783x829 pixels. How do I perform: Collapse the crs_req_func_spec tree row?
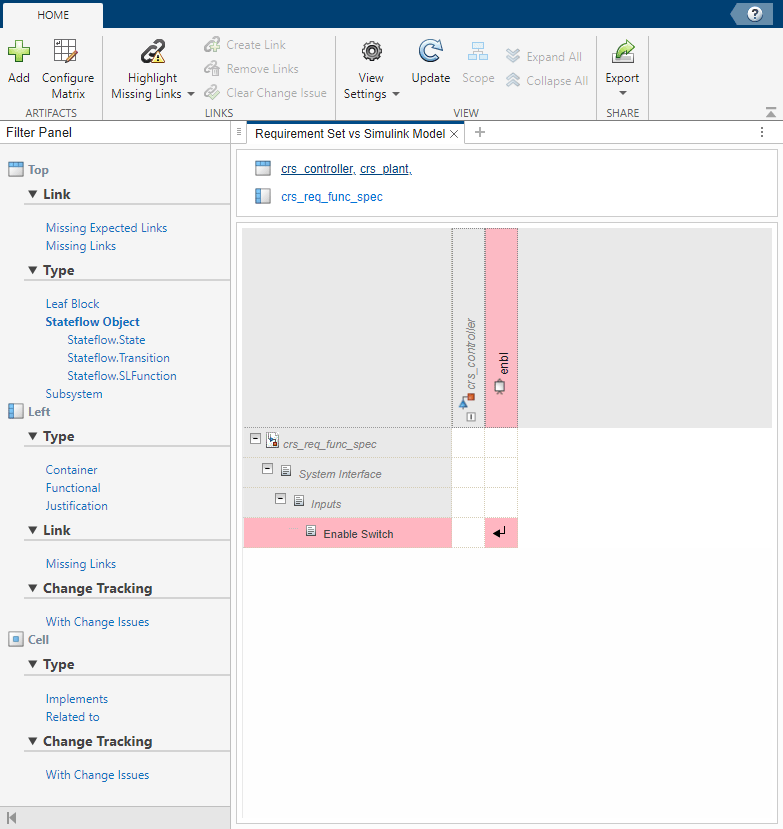point(255,439)
